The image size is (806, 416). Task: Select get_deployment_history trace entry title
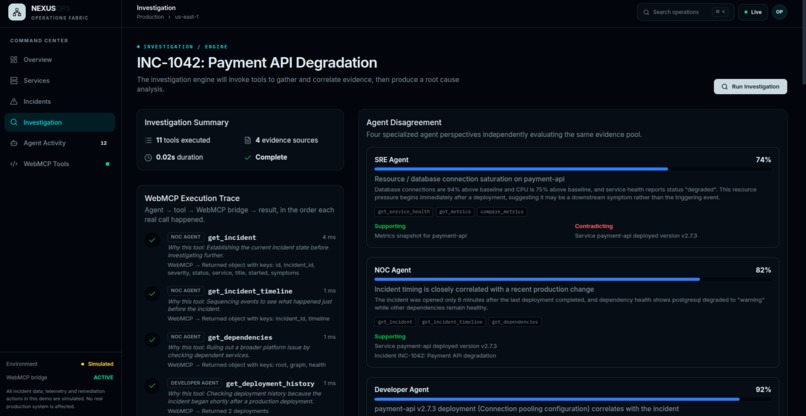click(270, 384)
